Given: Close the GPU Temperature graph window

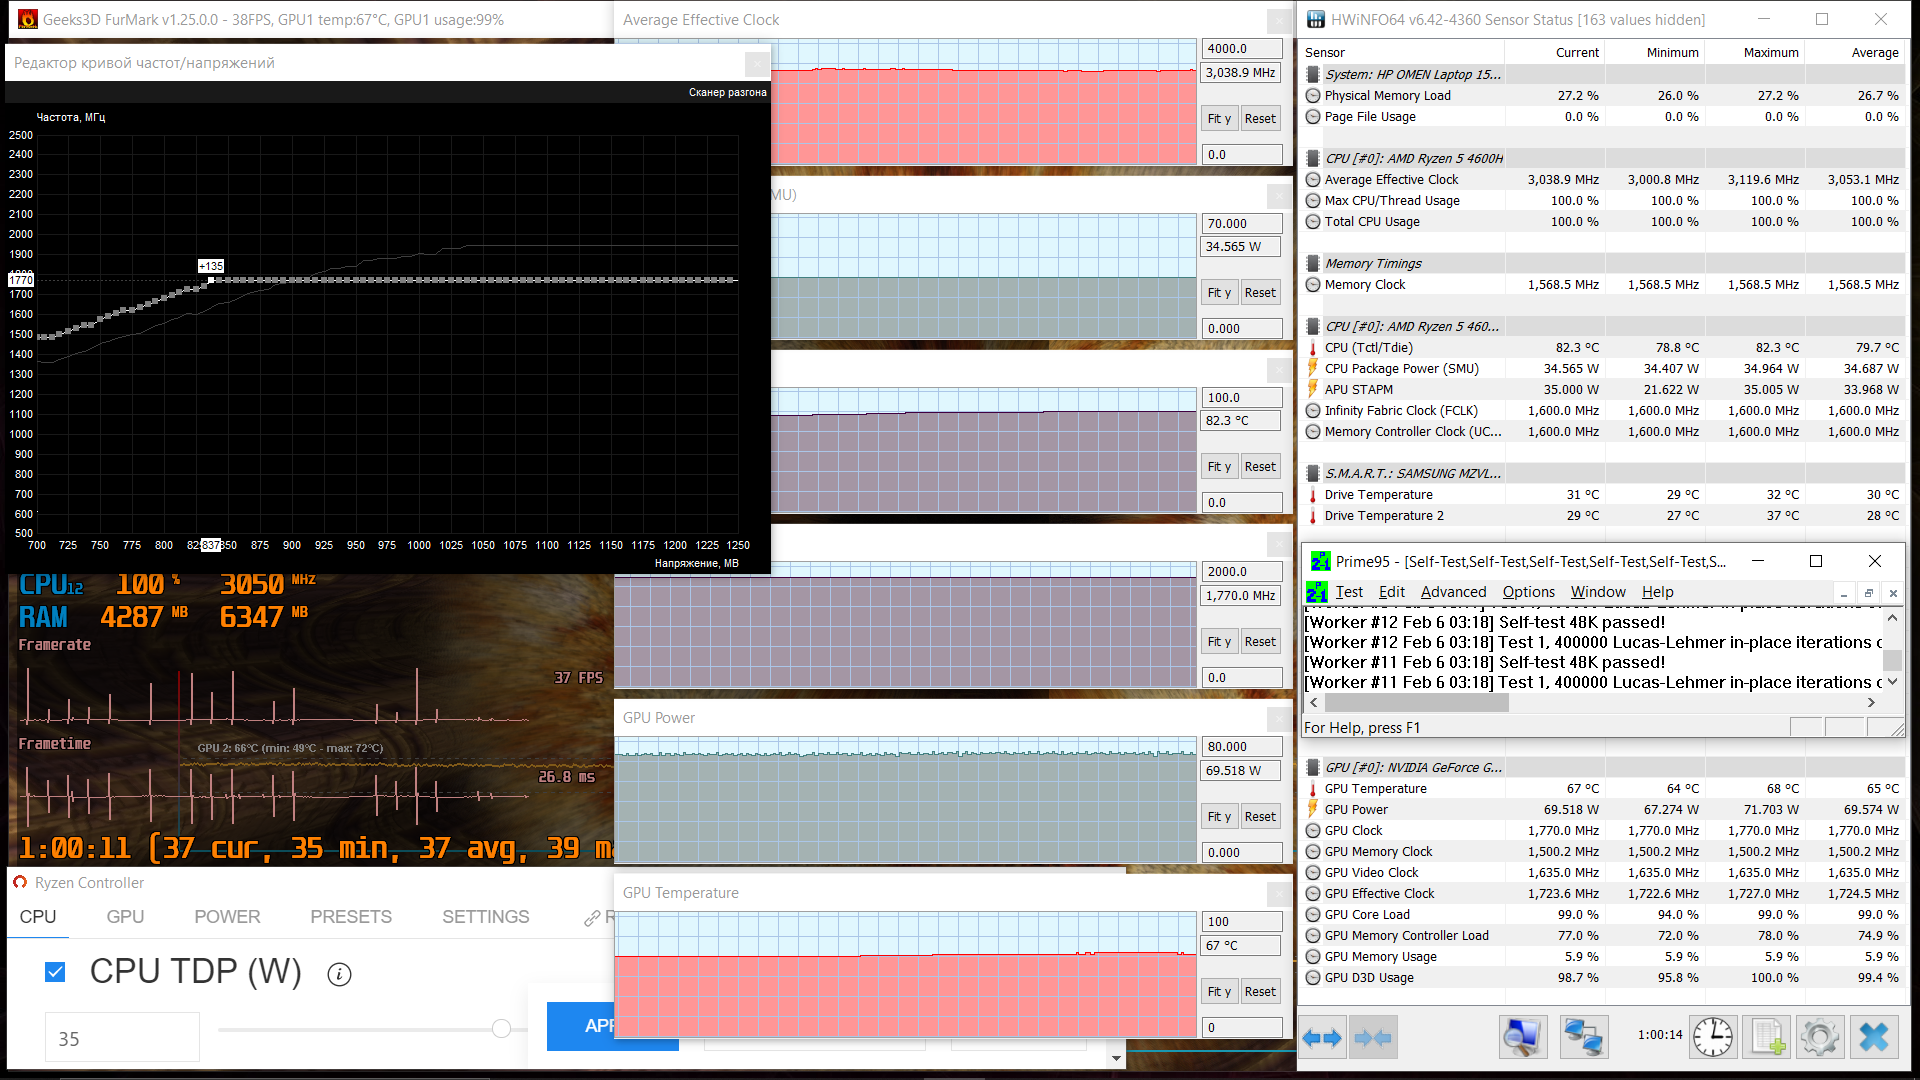Looking at the screenshot, I should pyautogui.click(x=1279, y=893).
